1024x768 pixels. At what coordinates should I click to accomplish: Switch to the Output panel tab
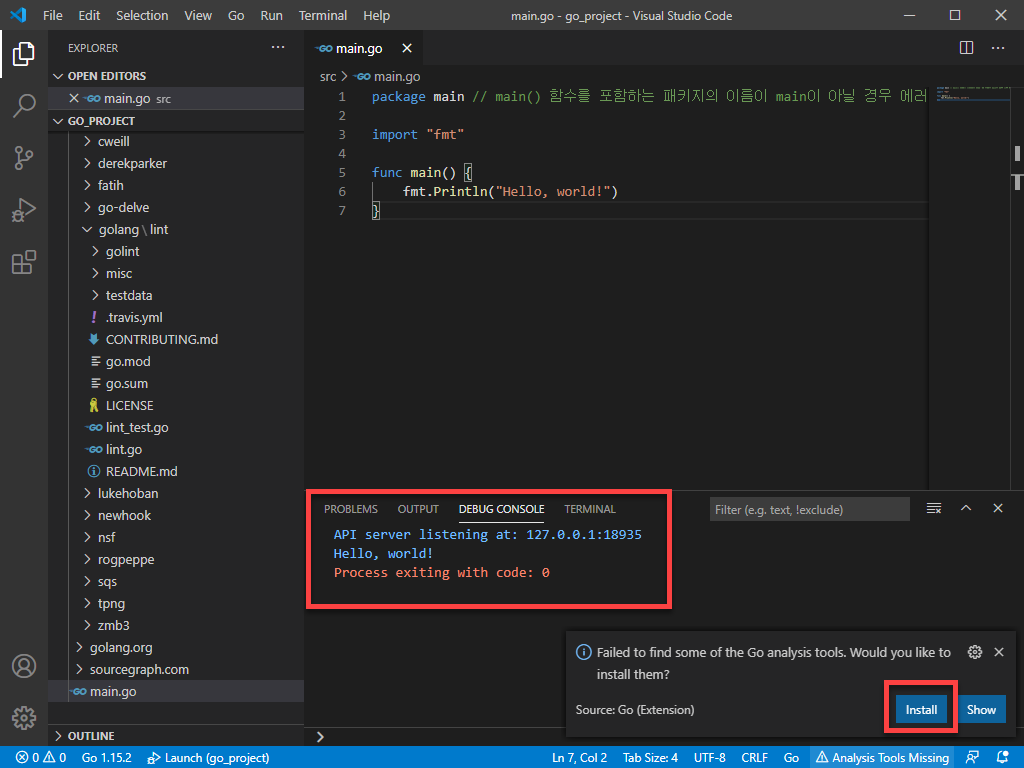pyautogui.click(x=418, y=509)
